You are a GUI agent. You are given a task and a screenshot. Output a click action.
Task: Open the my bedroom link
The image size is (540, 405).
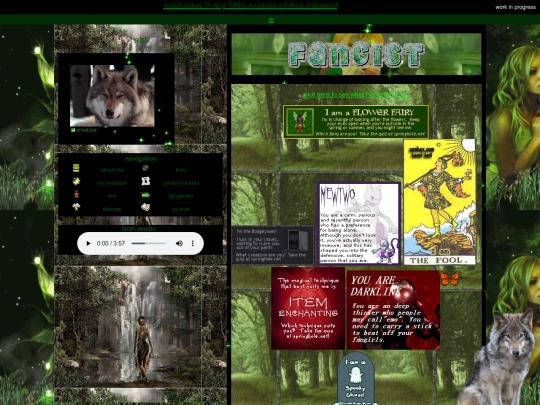click(112, 183)
